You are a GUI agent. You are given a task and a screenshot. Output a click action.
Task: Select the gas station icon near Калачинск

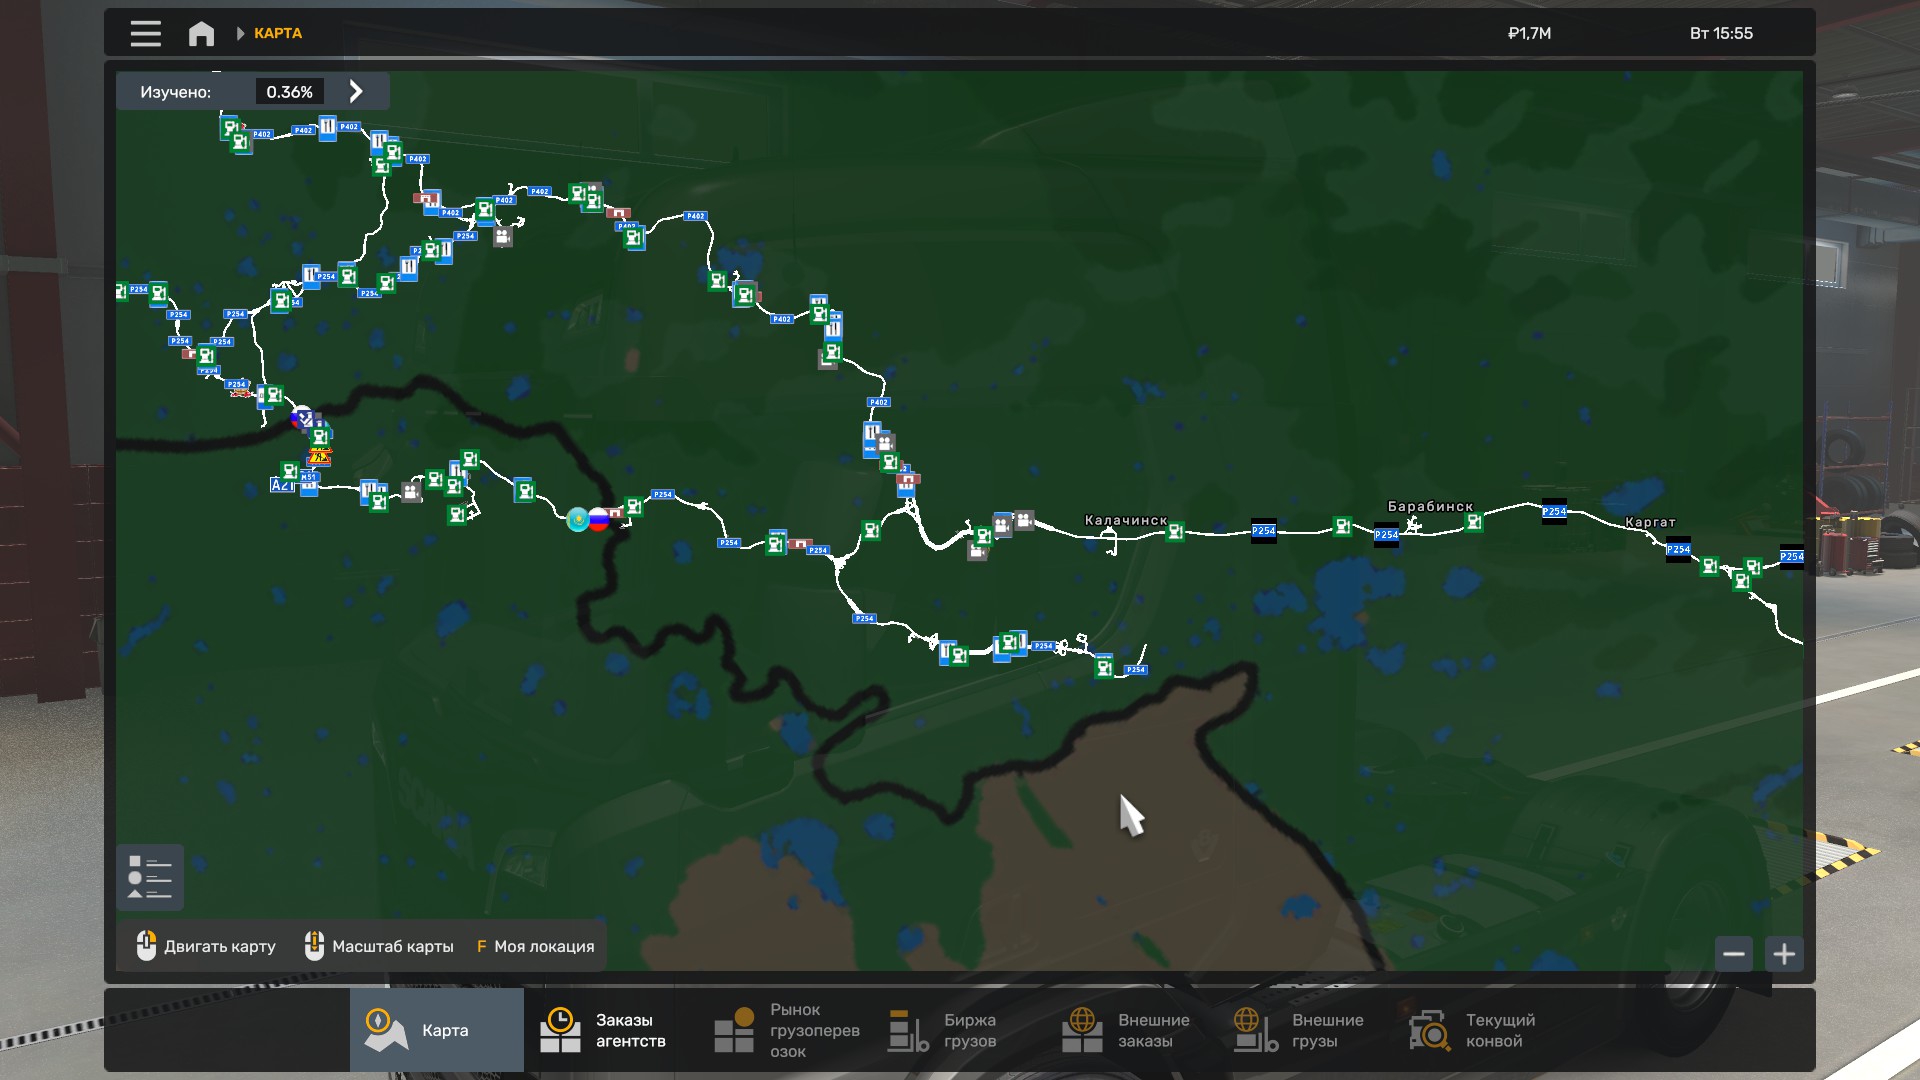point(1175,532)
